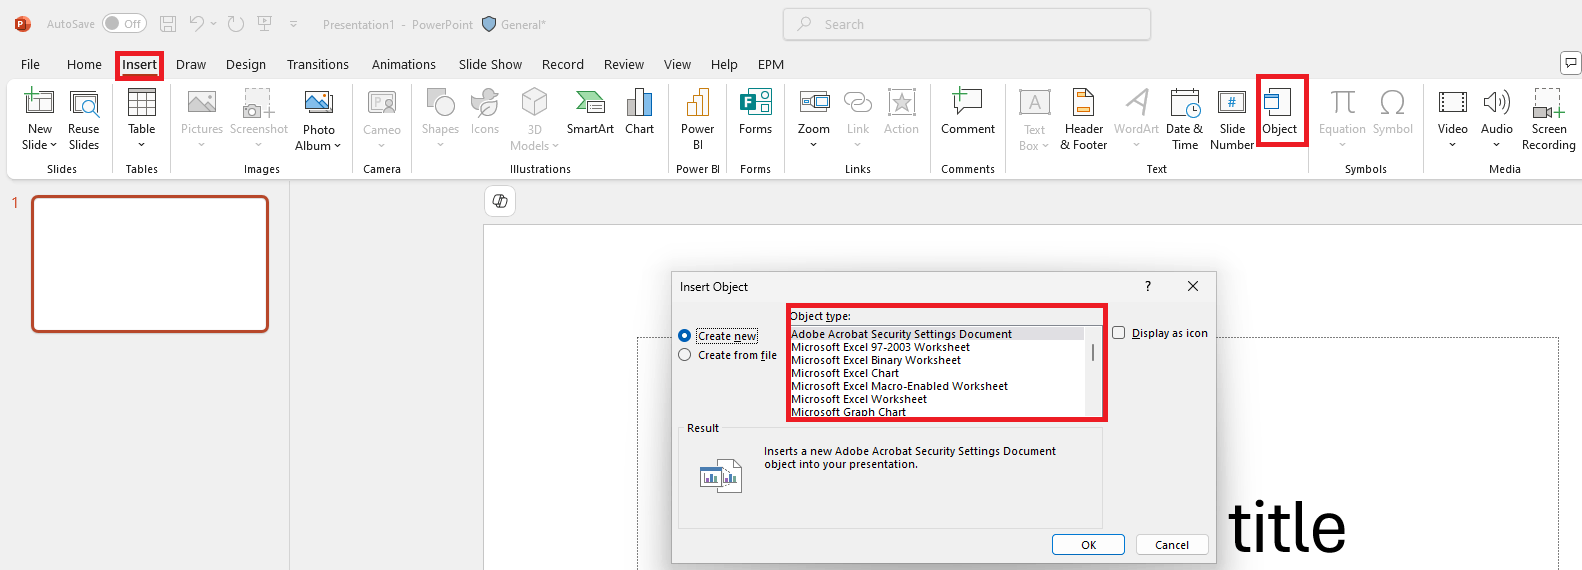Open comments pane icon at top right
The height and width of the screenshot is (570, 1582).
pyautogui.click(x=1570, y=63)
